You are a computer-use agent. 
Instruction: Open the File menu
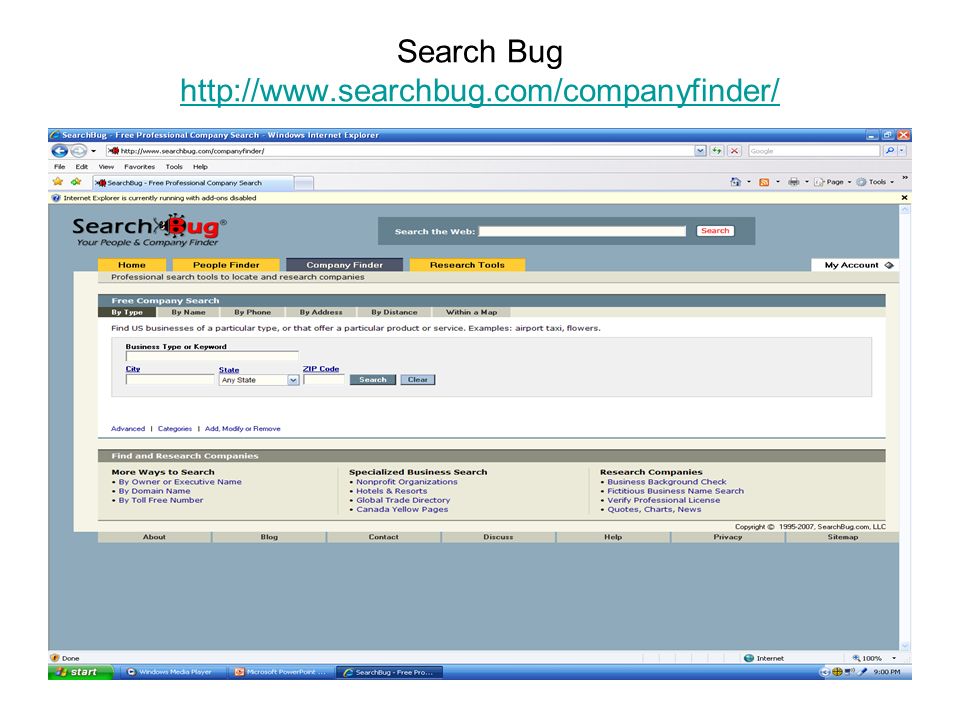point(59,167)
